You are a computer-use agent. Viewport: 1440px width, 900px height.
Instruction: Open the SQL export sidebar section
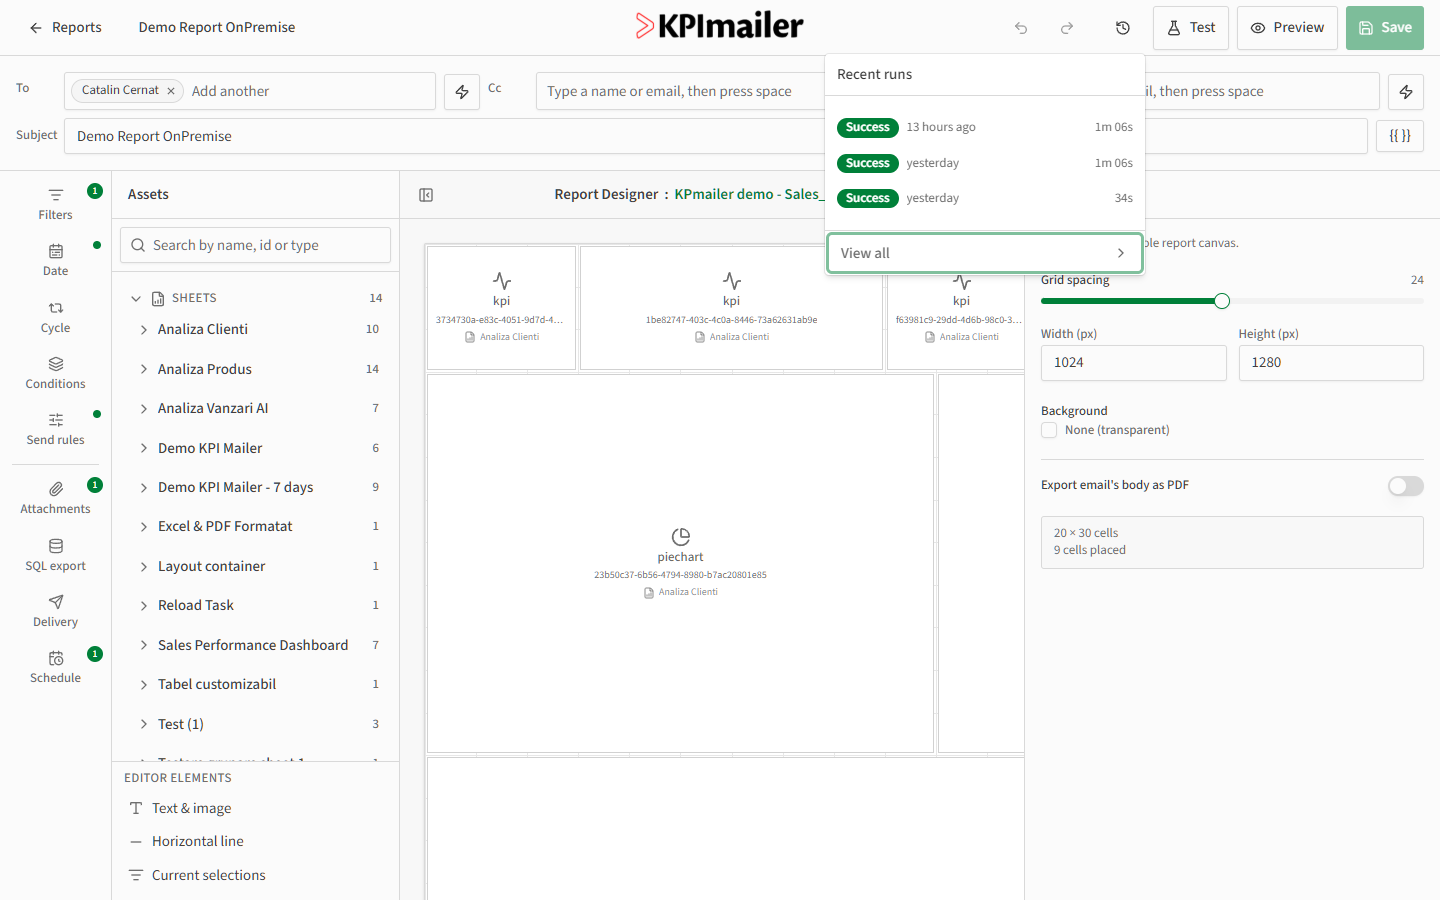(x=56, y=554)
